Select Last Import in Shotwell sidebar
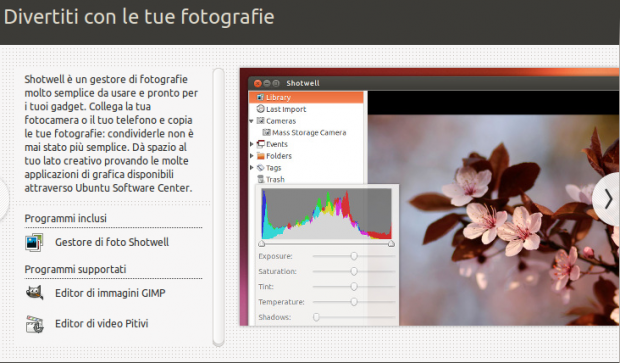The height and width of the screenshot is (363, 620). click(306, 109)
